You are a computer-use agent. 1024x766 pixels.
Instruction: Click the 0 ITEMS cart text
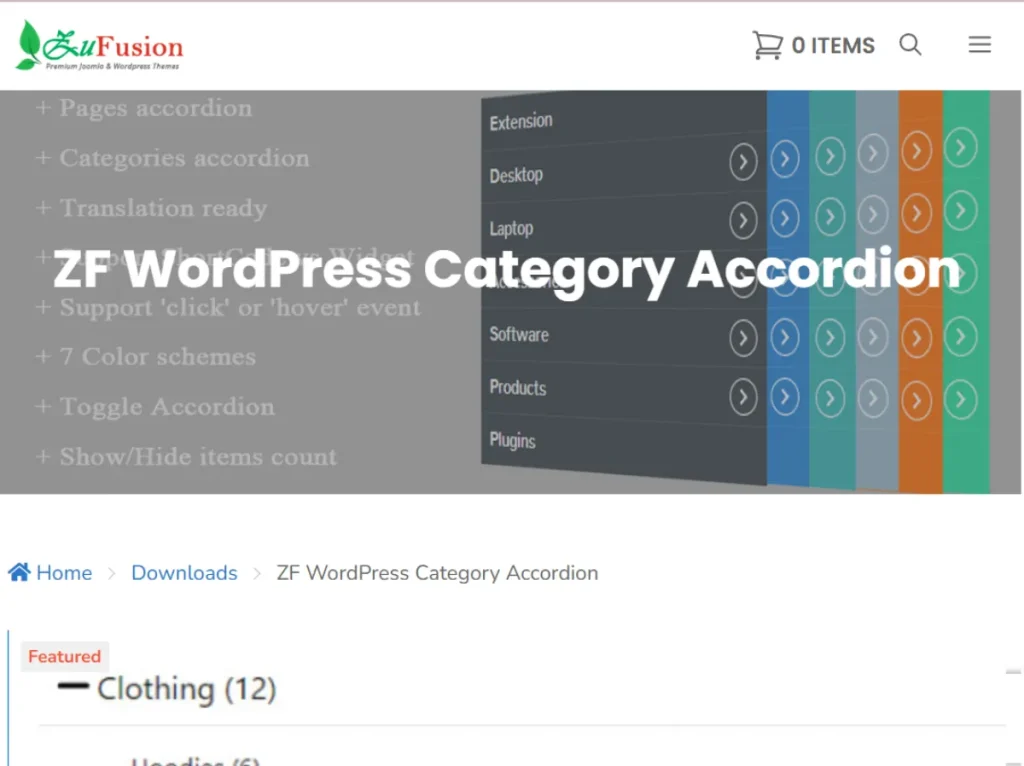pos(833,46)
